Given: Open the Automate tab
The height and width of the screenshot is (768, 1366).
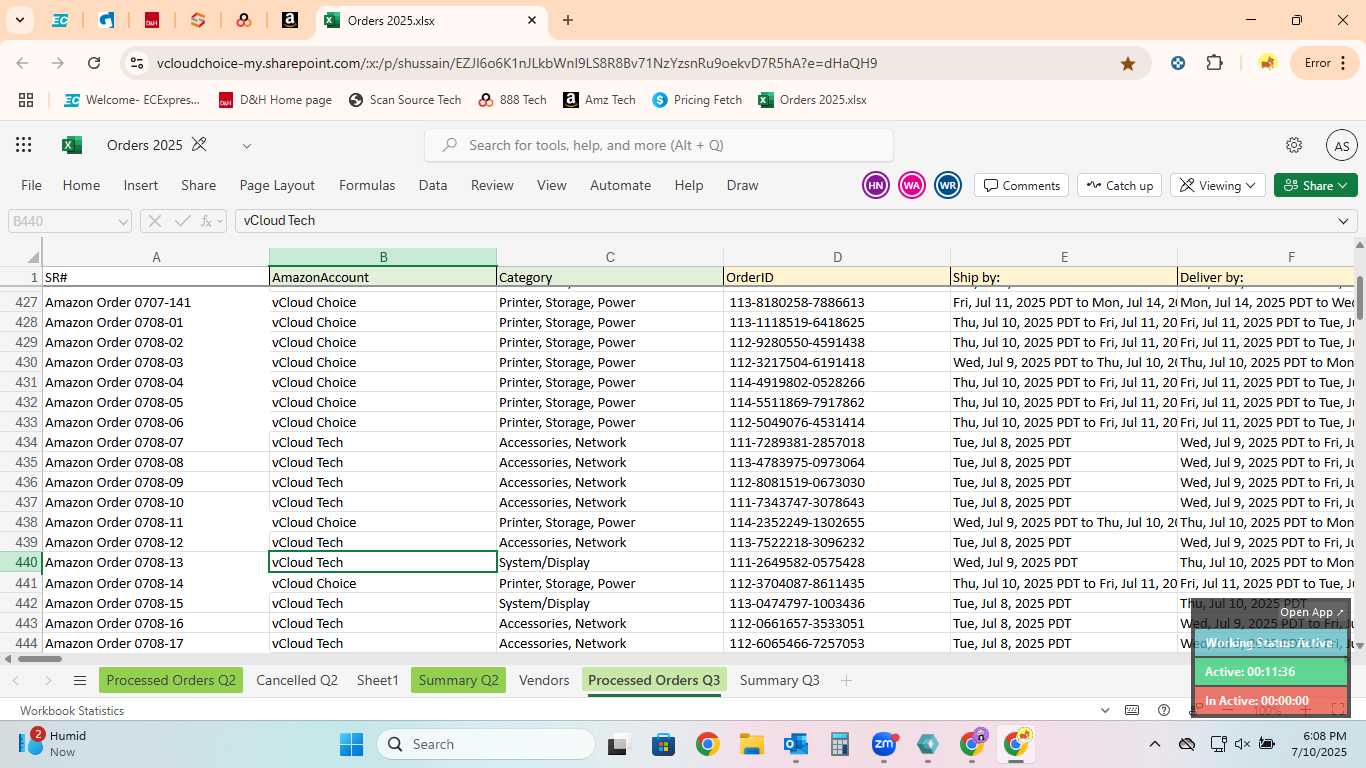Looking at the screenshot, I should pos(620,185).
